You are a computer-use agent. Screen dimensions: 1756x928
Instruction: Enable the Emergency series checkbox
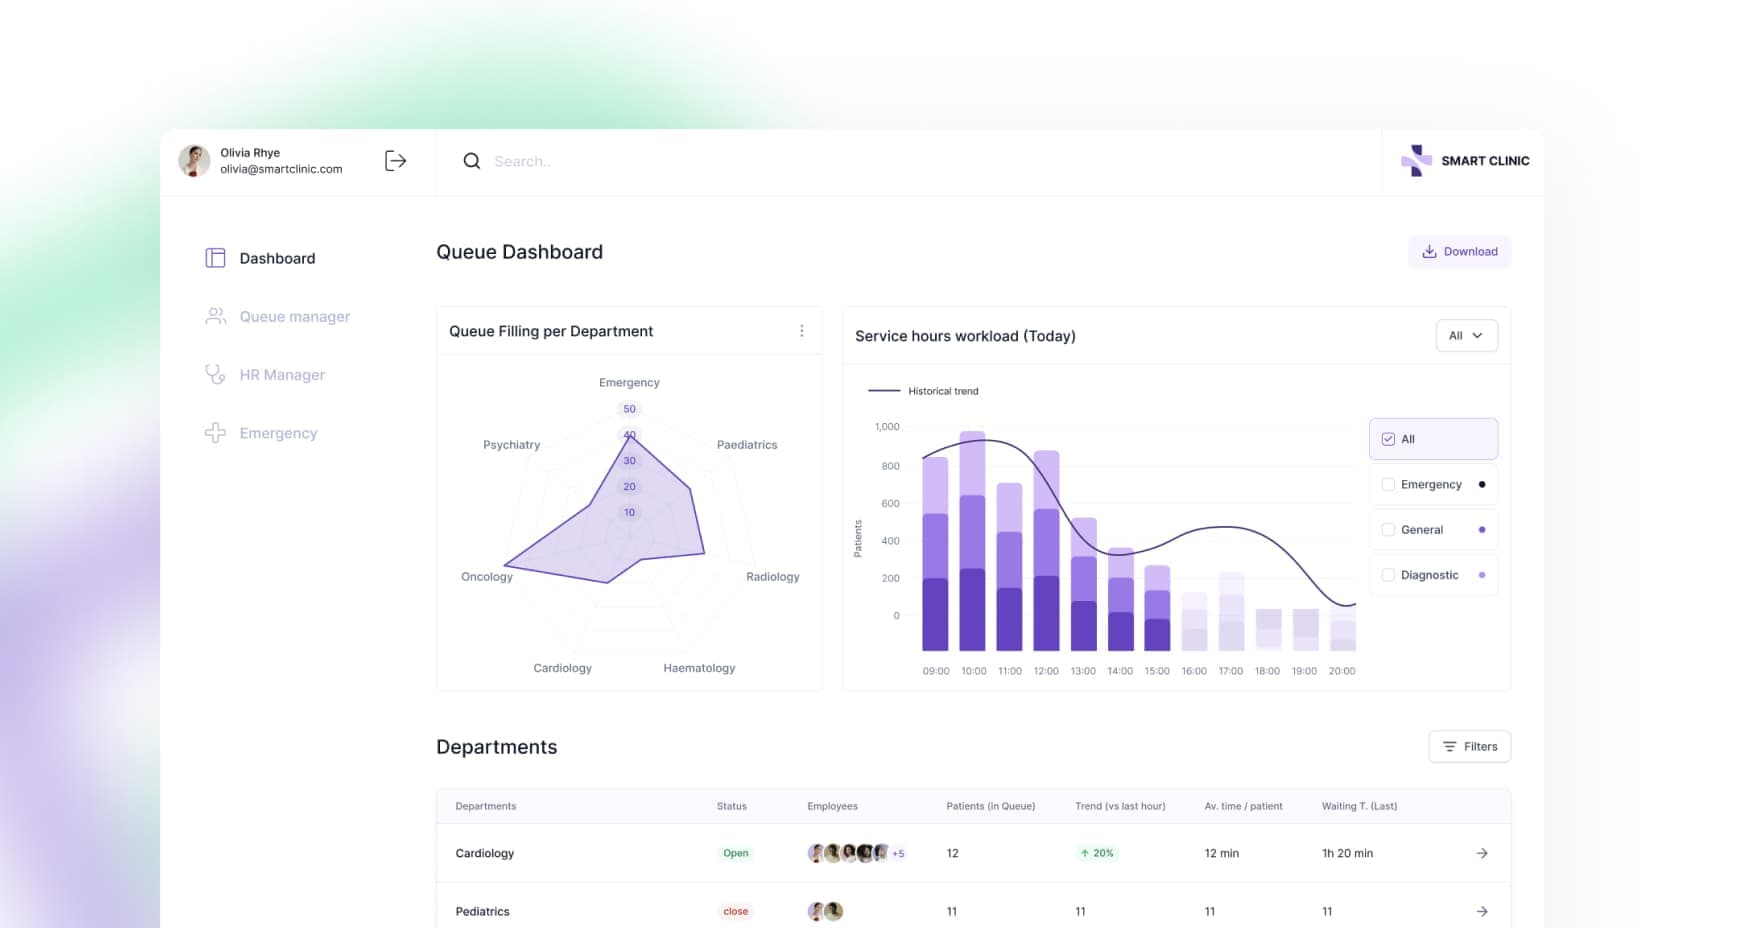tap(1388, 484)
